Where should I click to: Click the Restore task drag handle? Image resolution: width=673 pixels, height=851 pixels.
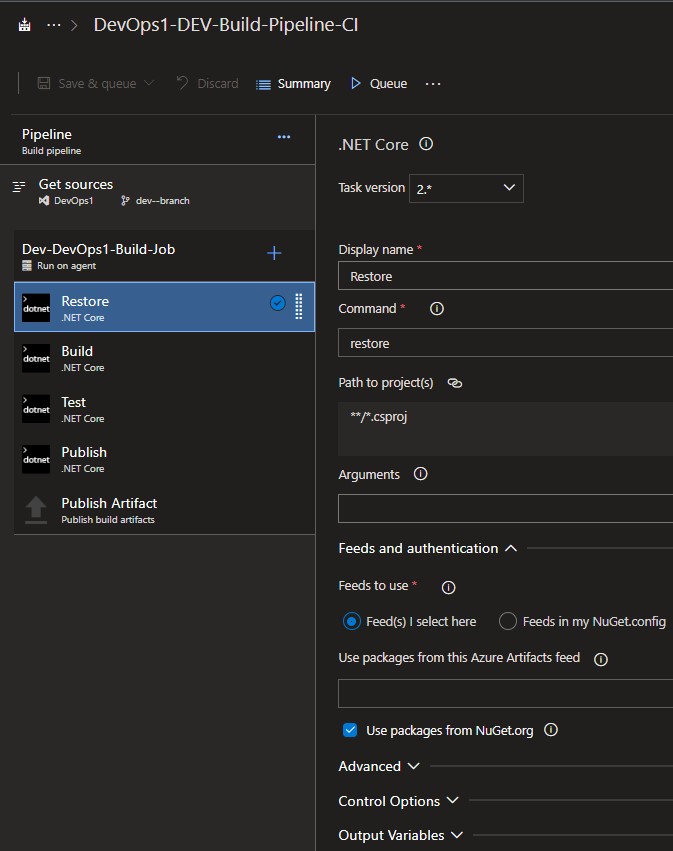[x=299, y=307]
